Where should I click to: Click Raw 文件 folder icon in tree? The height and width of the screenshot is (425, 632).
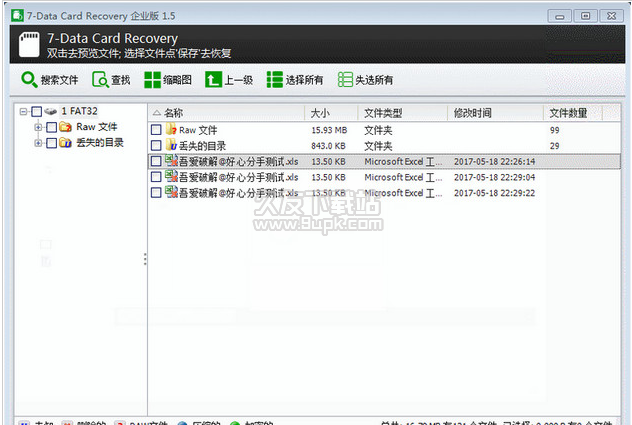pyautogui.click(x=65, y=127)
